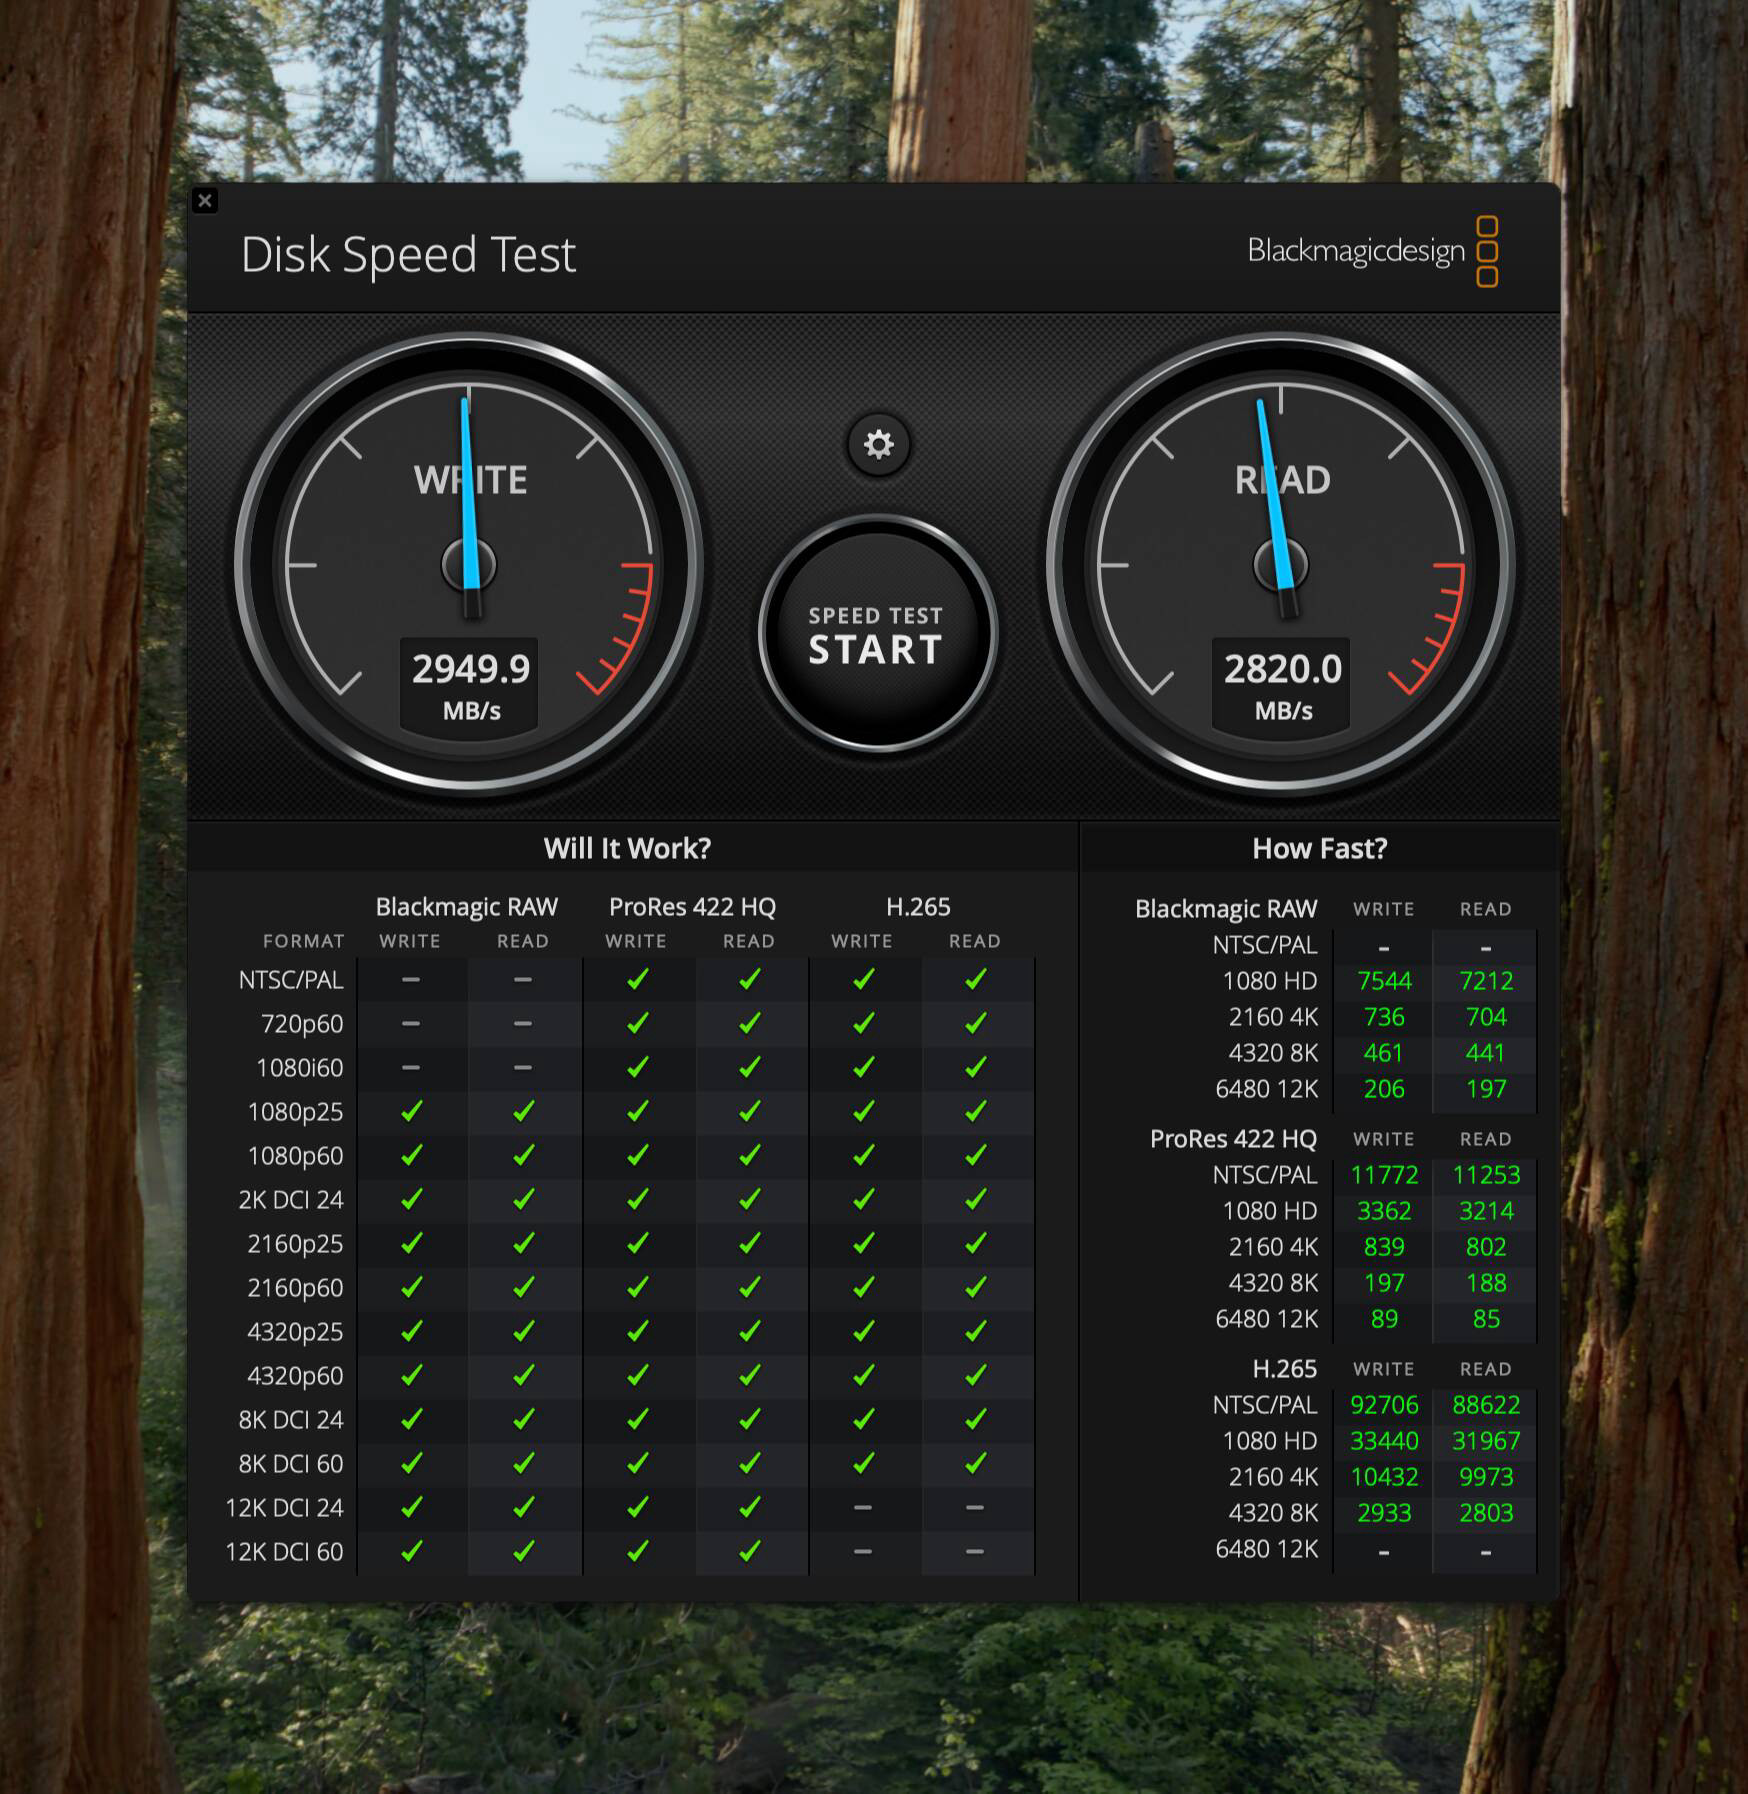Click ProRes 422 HQ write checkmark for NTSC/PAL

coord(637,979)
